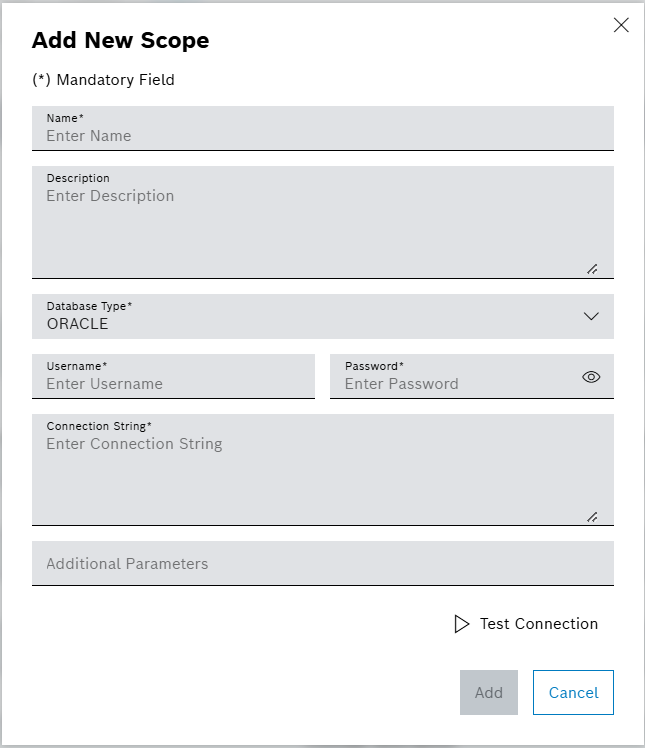645x748 pixels.
Task: Cancel the new scope dialog
Action: tap(573, 692)
